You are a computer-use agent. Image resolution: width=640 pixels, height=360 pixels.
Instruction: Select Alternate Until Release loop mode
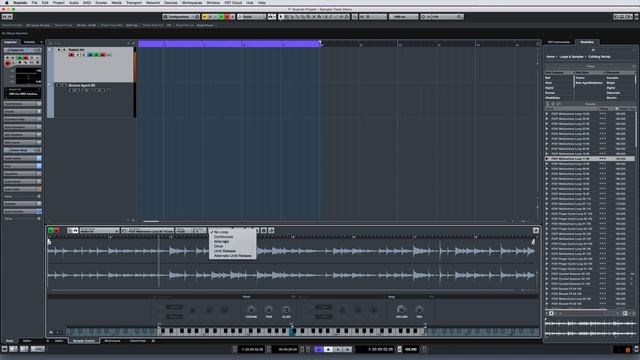233,256
